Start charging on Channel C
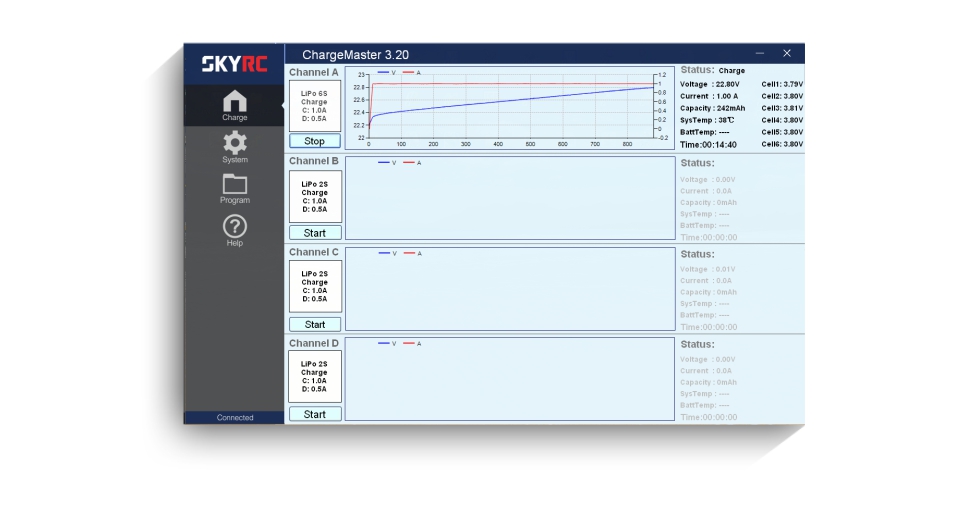Image resolution: width=980 pixels, height=509 pixels. click(x=314, y=325)
